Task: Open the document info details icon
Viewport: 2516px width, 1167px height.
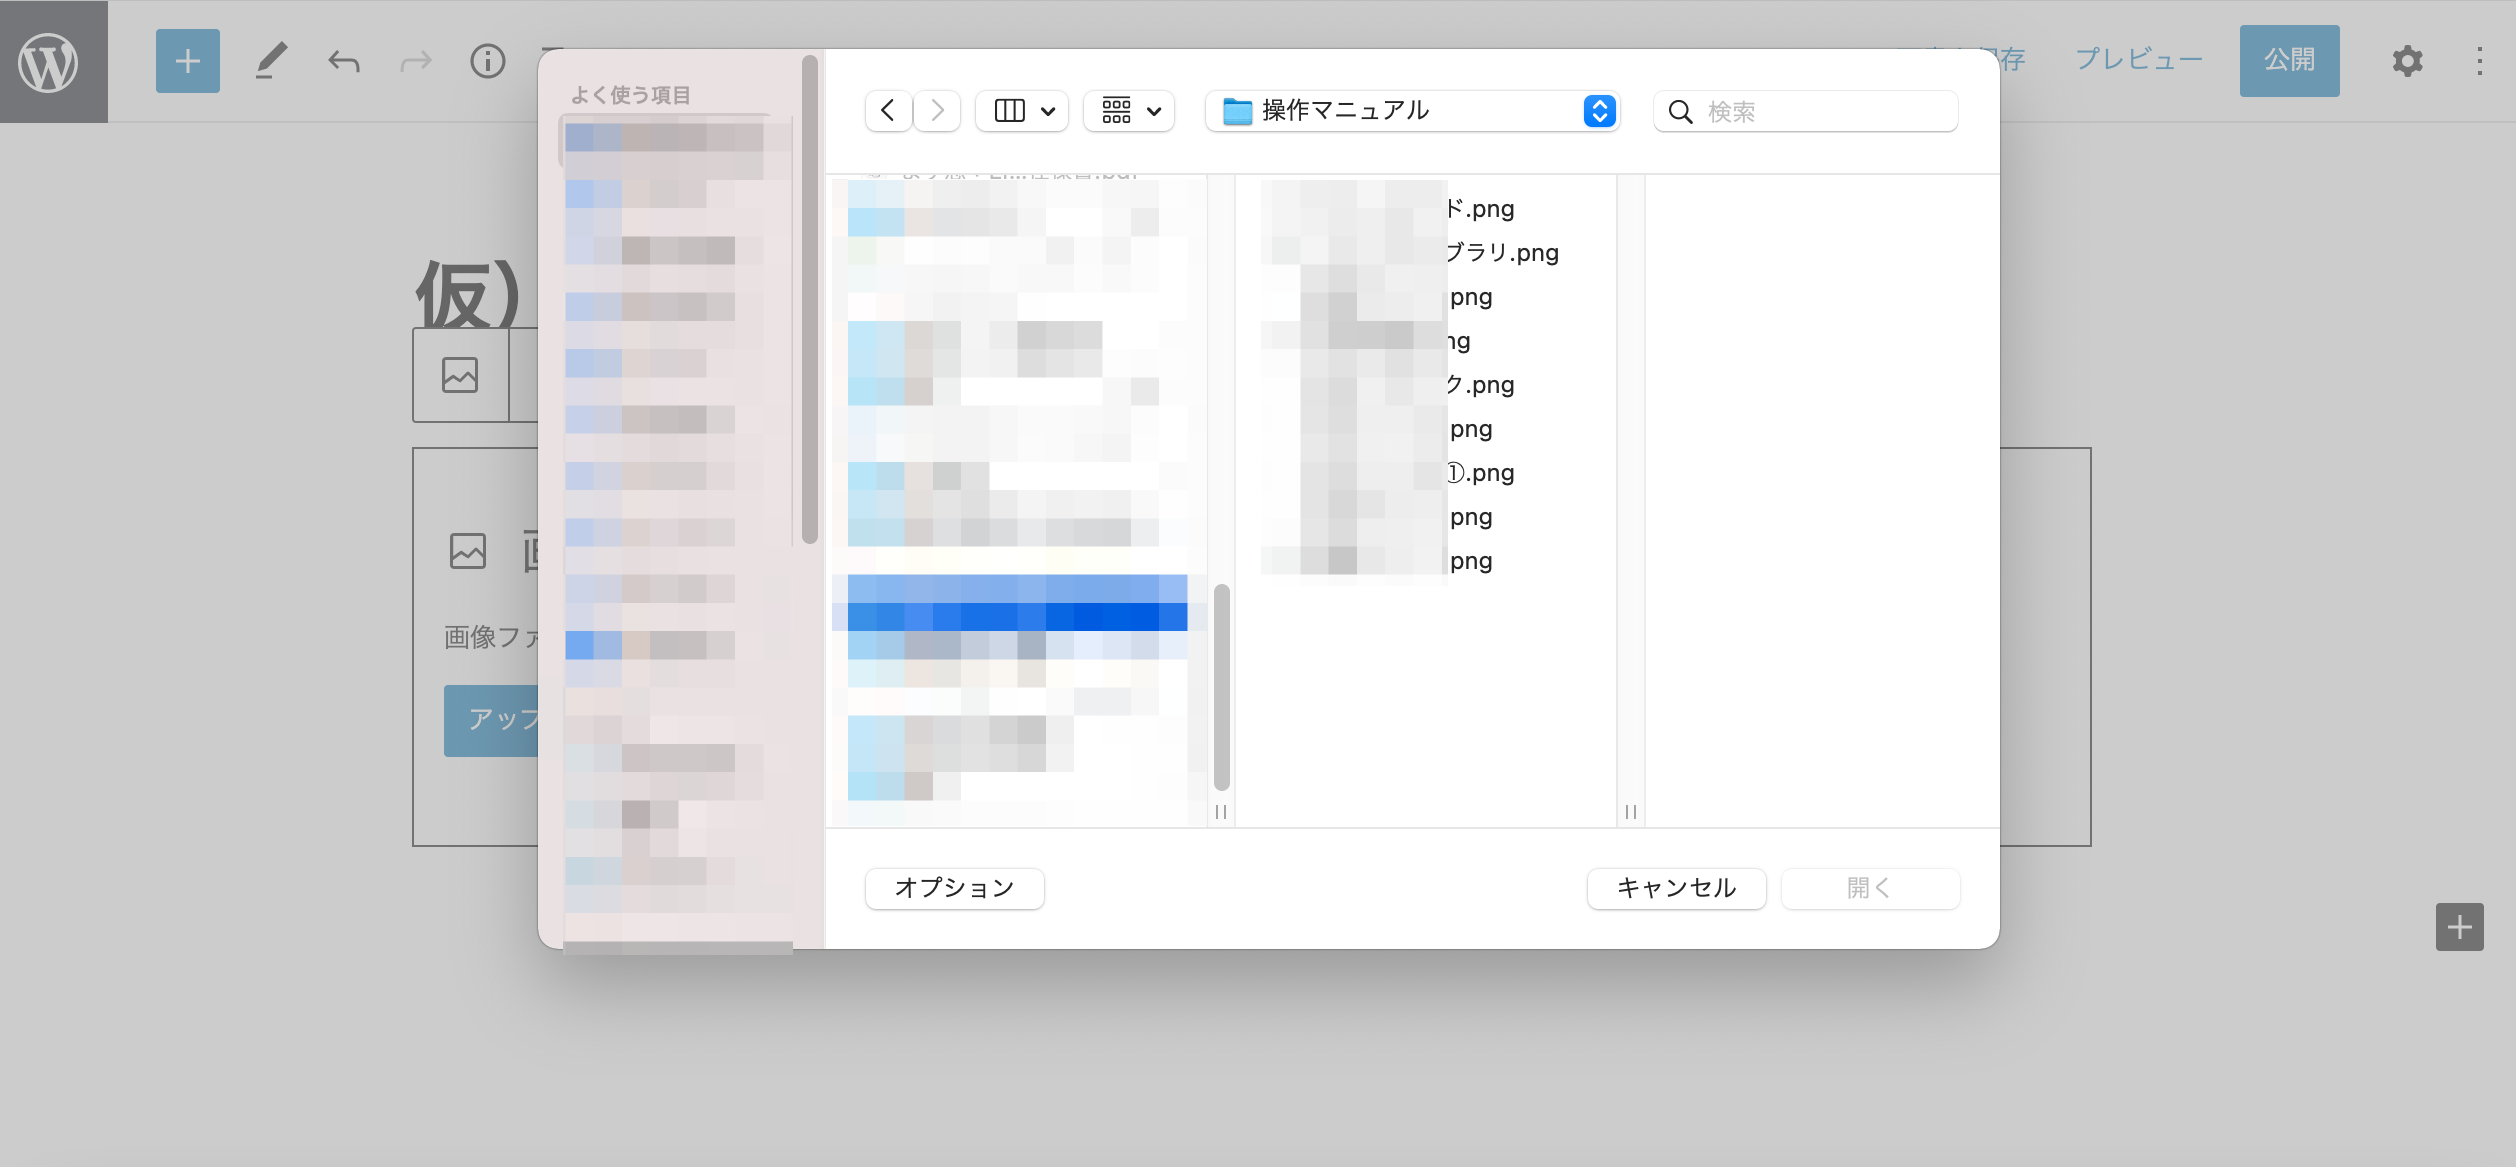Action: pyautogui.click(x=488, y=62)
